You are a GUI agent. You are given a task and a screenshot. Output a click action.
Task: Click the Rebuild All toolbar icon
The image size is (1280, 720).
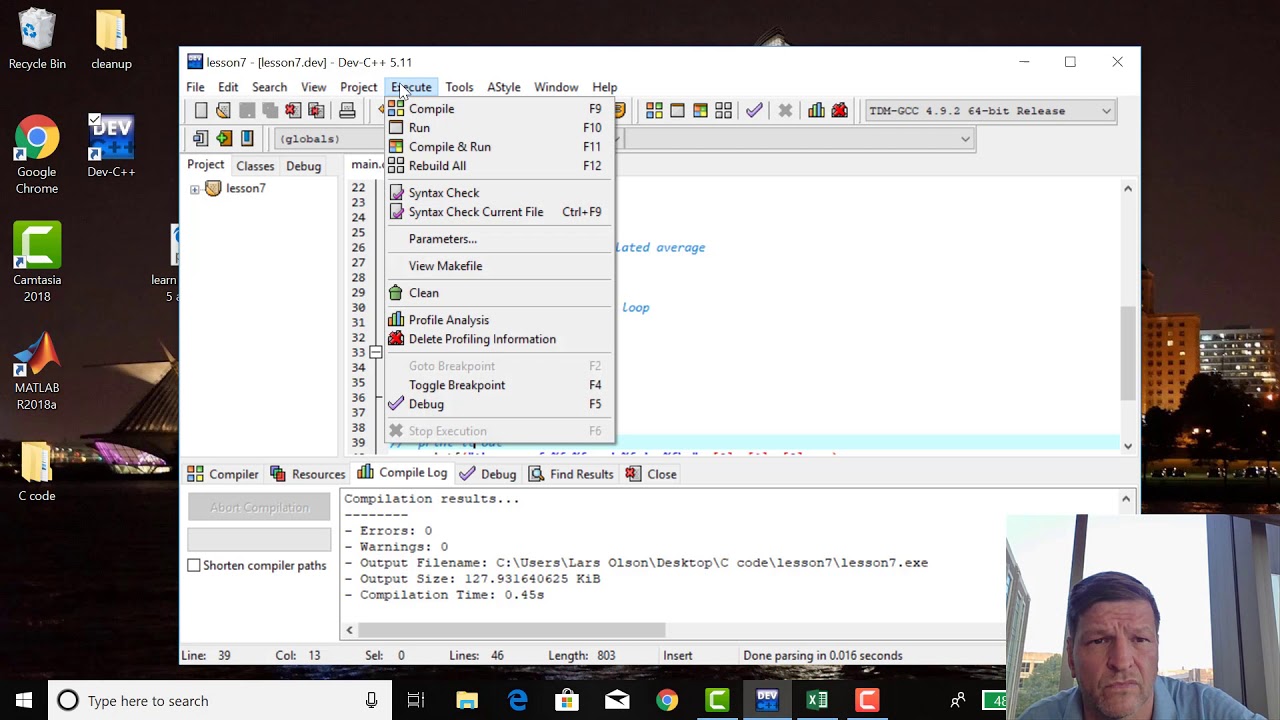click(723, 111)
